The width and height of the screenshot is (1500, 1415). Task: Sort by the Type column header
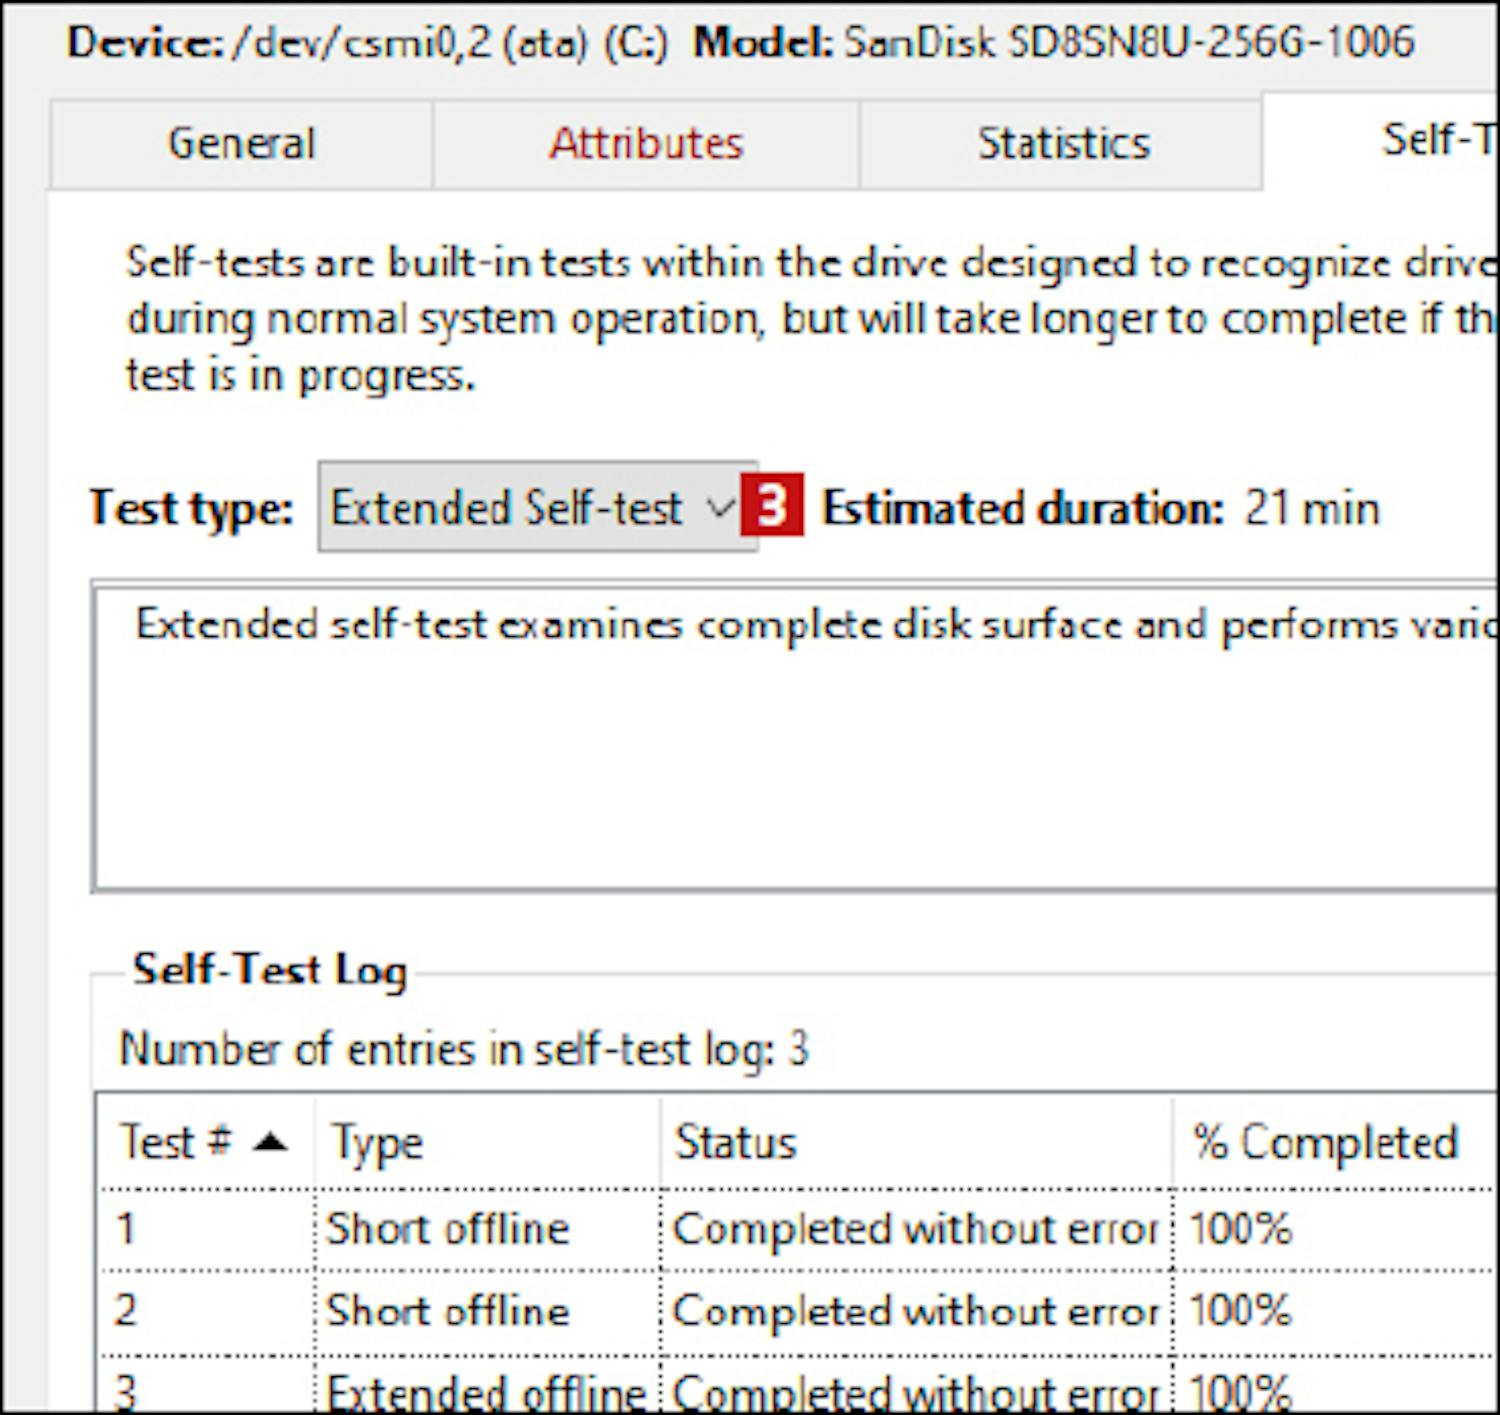pos(377,1142)
